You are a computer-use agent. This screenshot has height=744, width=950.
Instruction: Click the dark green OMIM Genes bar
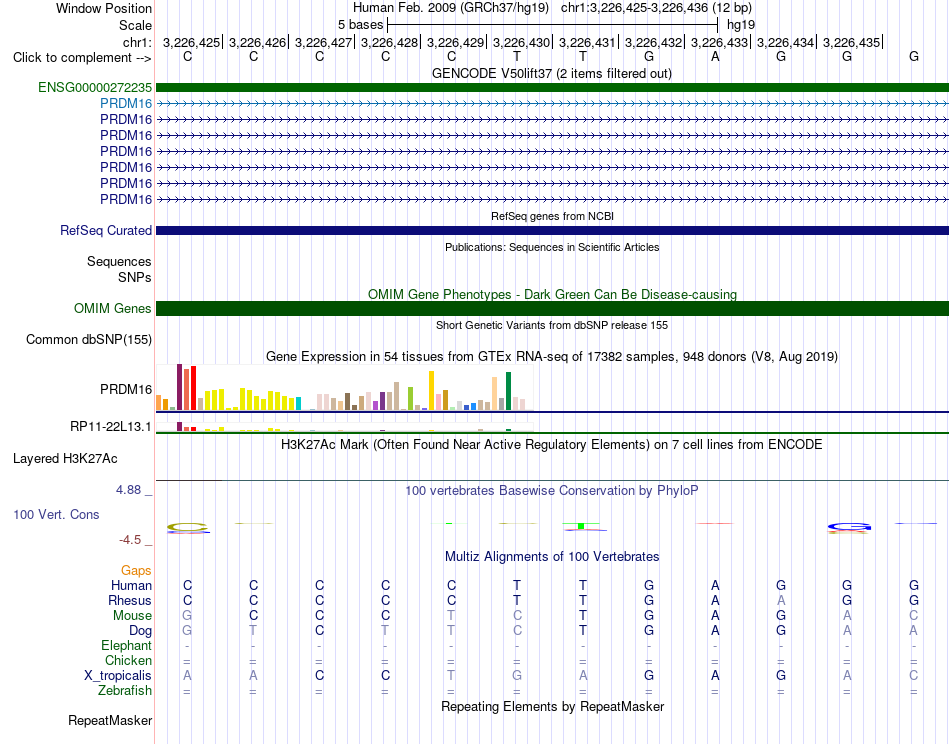coord(552,308)
